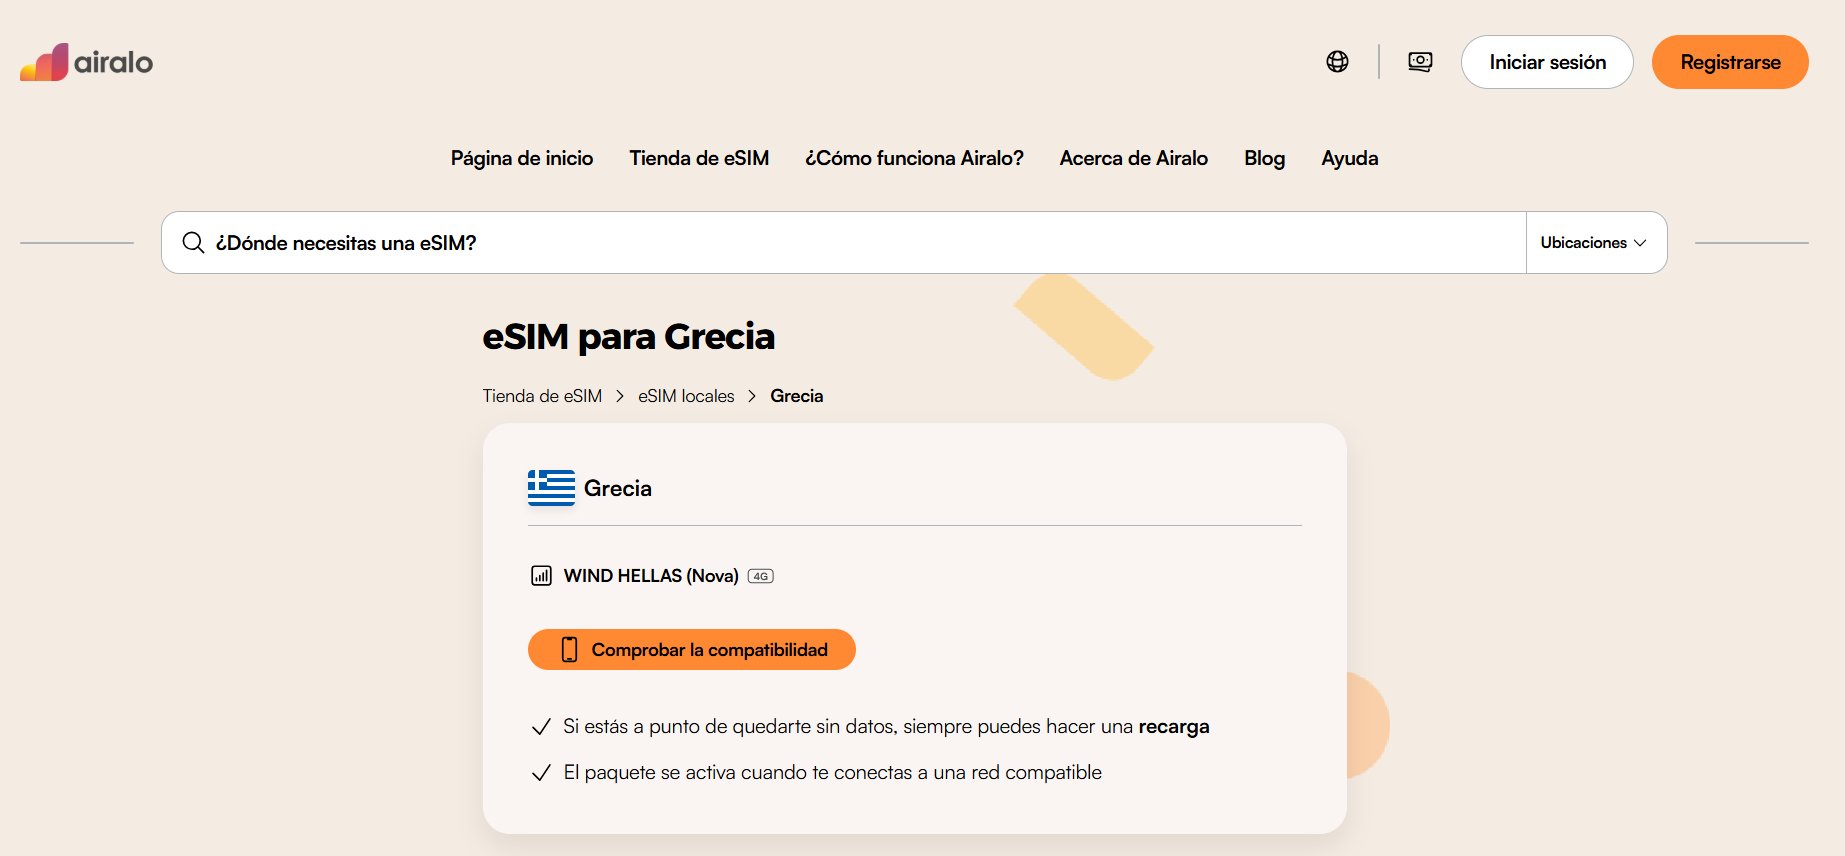Screen dimensions: 1845x856
Task: Open the currency selector icon
Action: pyautogui.click(x=1420, y=62)
